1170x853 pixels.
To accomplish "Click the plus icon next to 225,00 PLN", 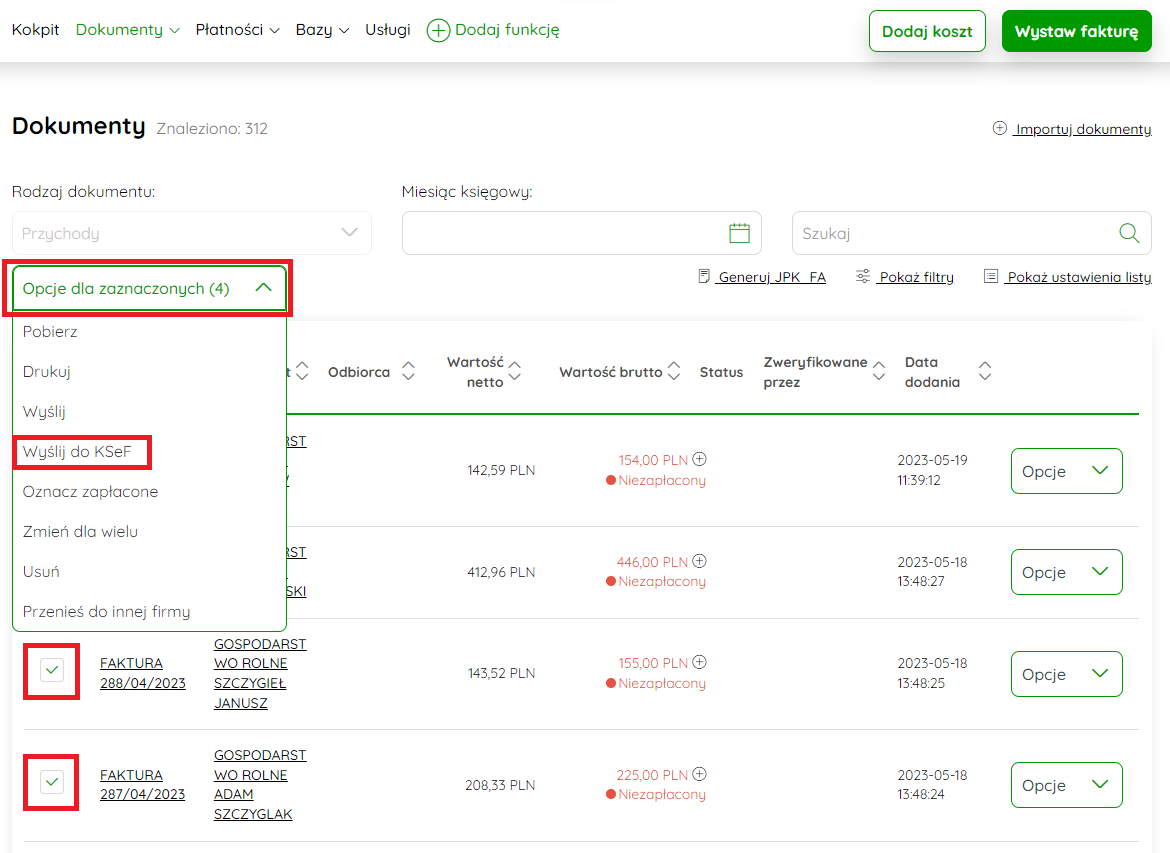I will click(x=700, y=774).
